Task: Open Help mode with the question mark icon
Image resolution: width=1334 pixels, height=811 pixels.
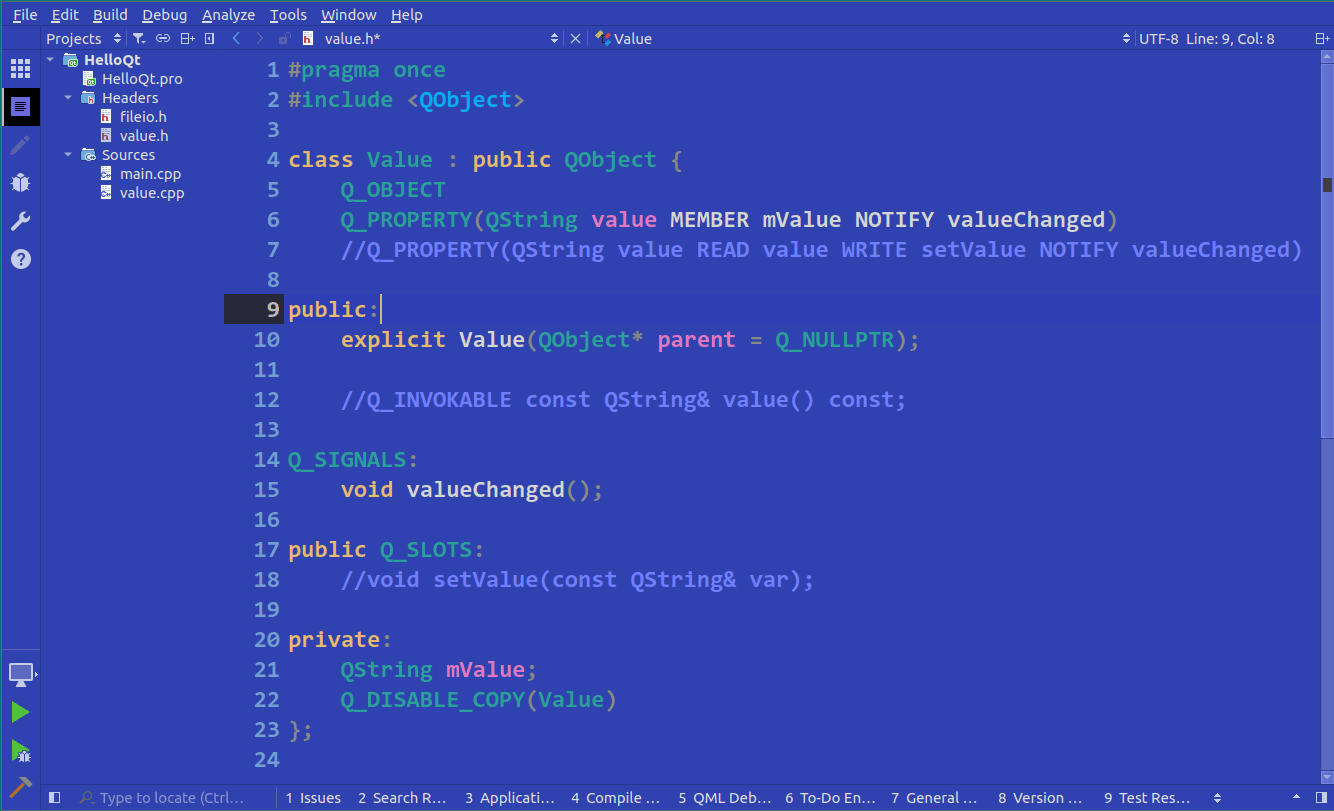Action: [20, 258]
